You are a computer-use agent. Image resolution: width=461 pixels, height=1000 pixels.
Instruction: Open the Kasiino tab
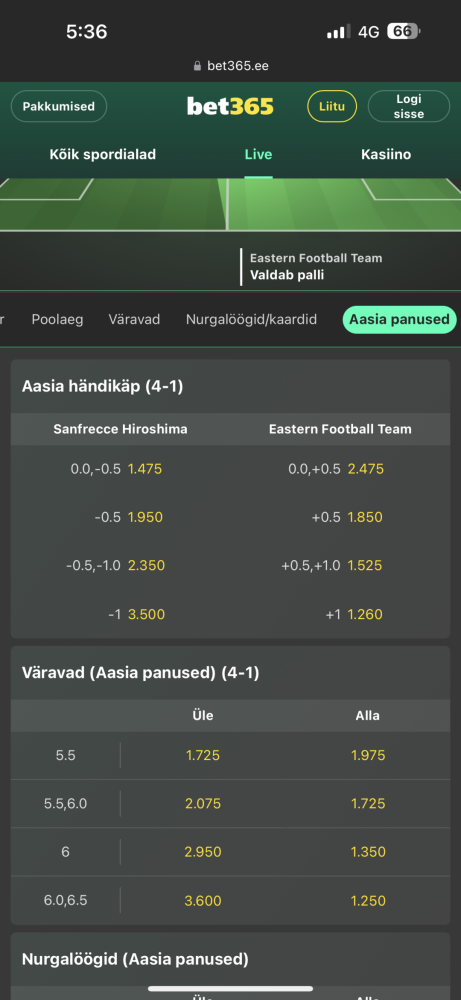386,154
